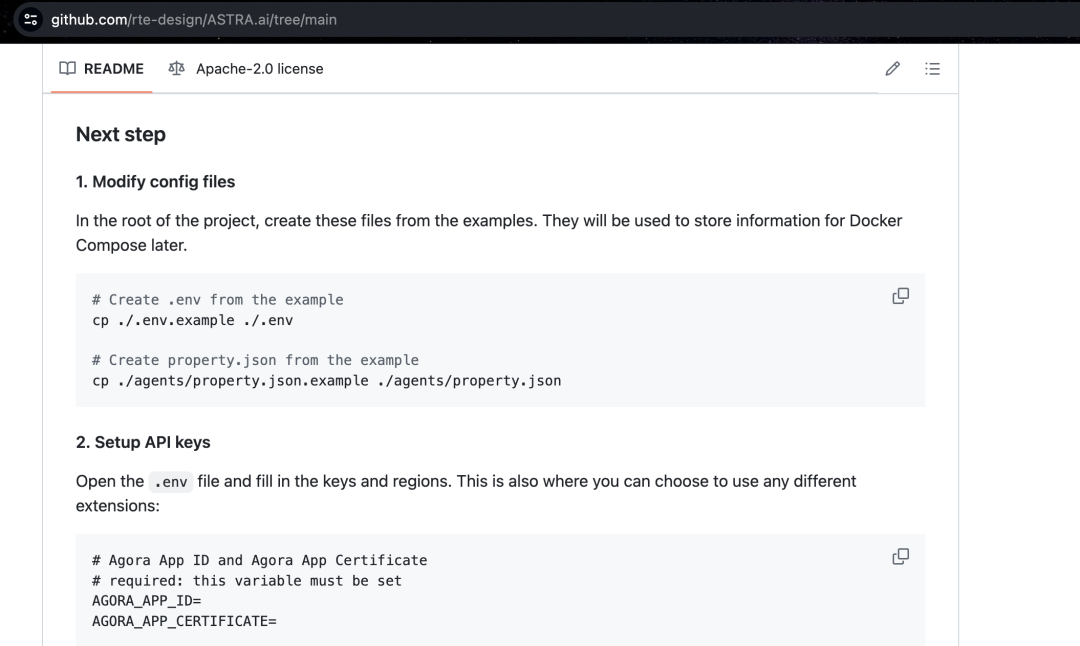Click the pencil icon to edit README
Screen dimensions: 1080x646
[892, 69]
